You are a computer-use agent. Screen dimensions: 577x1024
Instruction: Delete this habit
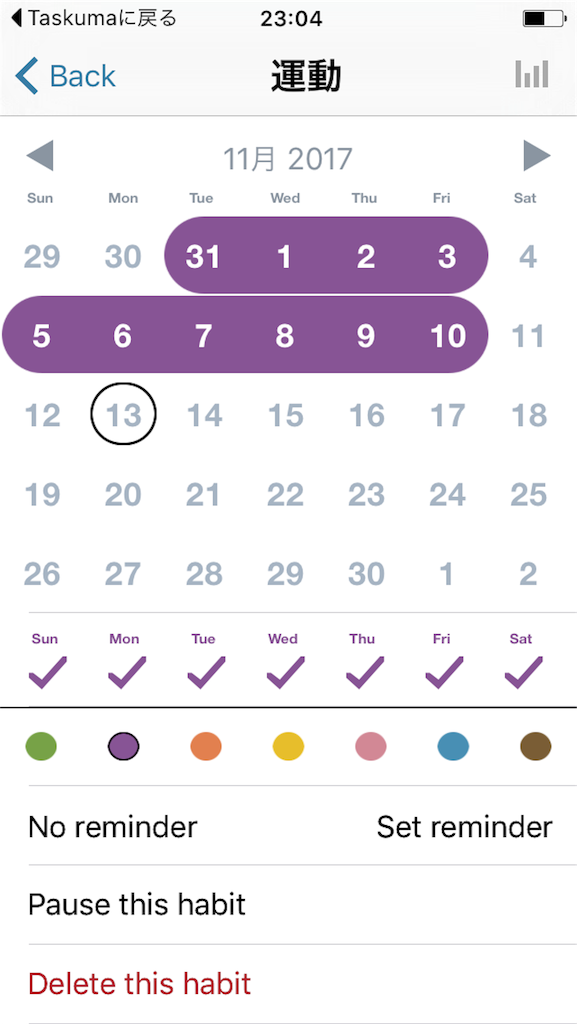point(139,984)
